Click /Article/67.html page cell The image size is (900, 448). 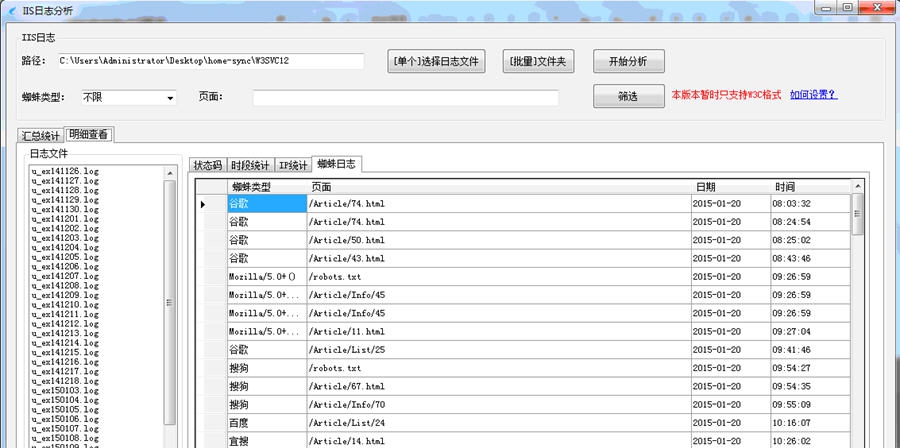coord(499,387)
